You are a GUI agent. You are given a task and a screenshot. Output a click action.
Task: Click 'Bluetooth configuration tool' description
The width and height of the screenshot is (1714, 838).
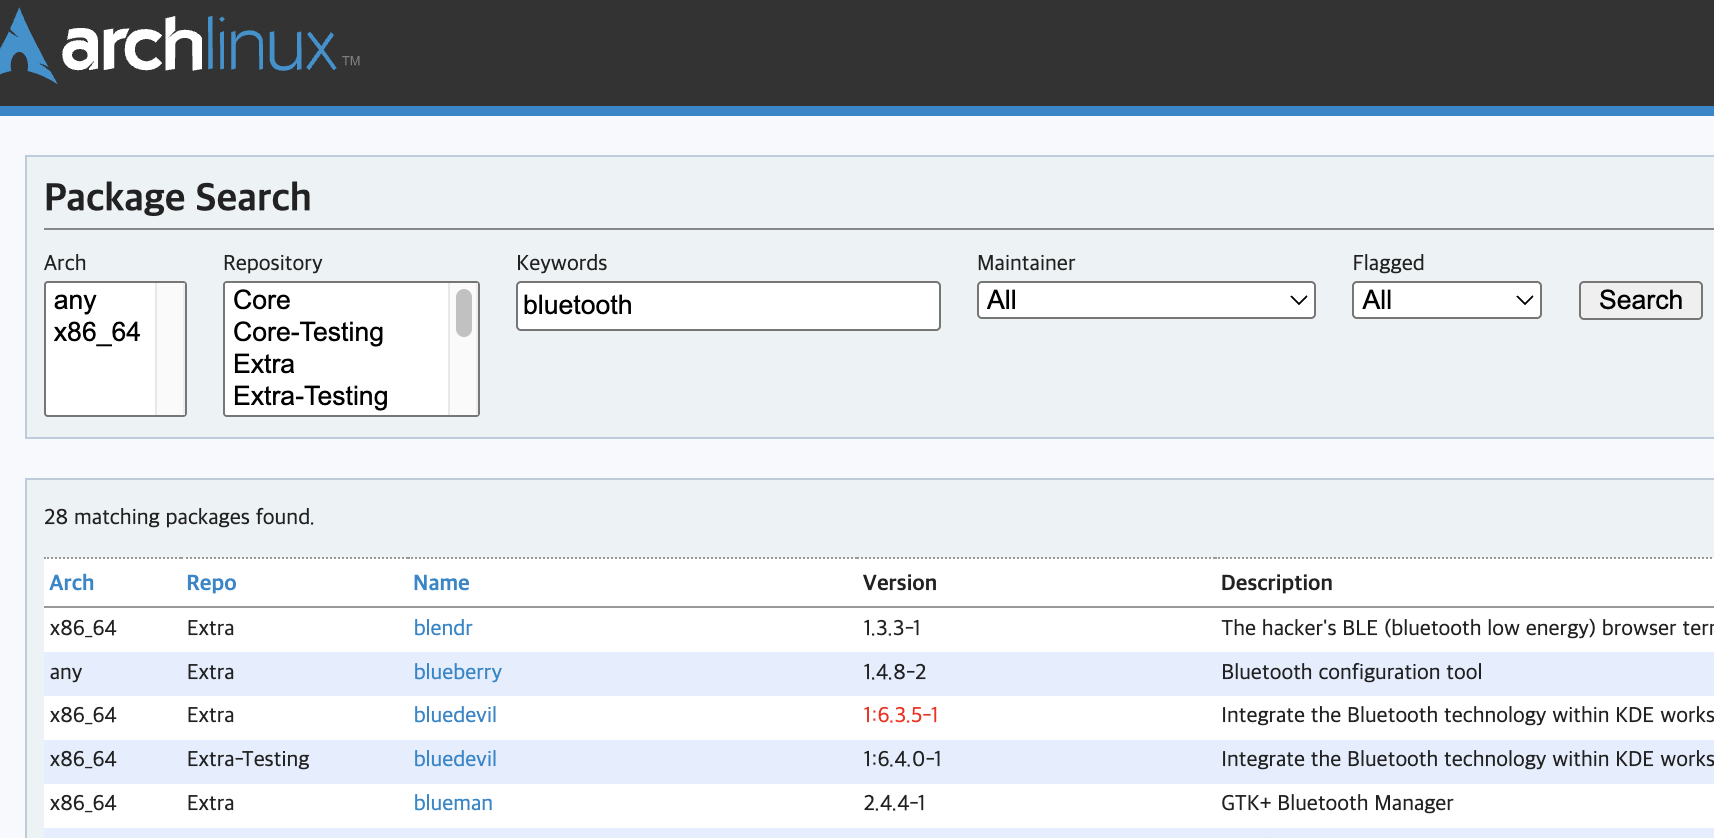[x=1351, y=672]
